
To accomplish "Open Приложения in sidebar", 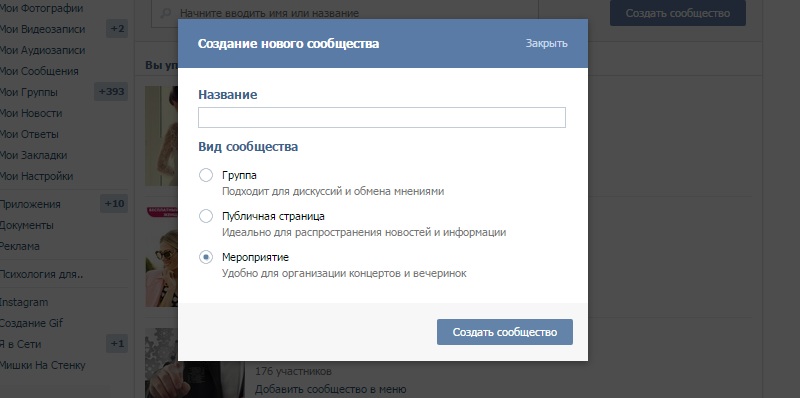I will (30, 204).
